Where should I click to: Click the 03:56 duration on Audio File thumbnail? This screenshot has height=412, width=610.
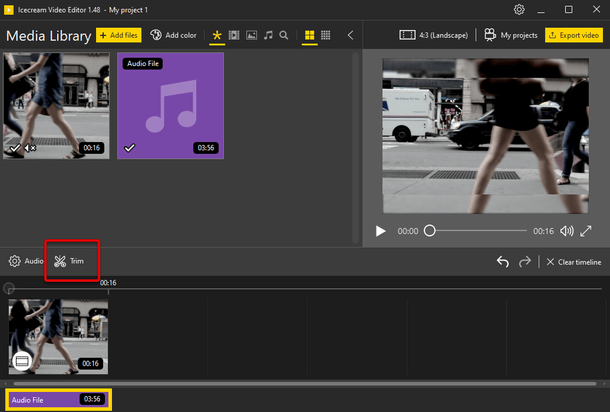[x=206, y=148]
